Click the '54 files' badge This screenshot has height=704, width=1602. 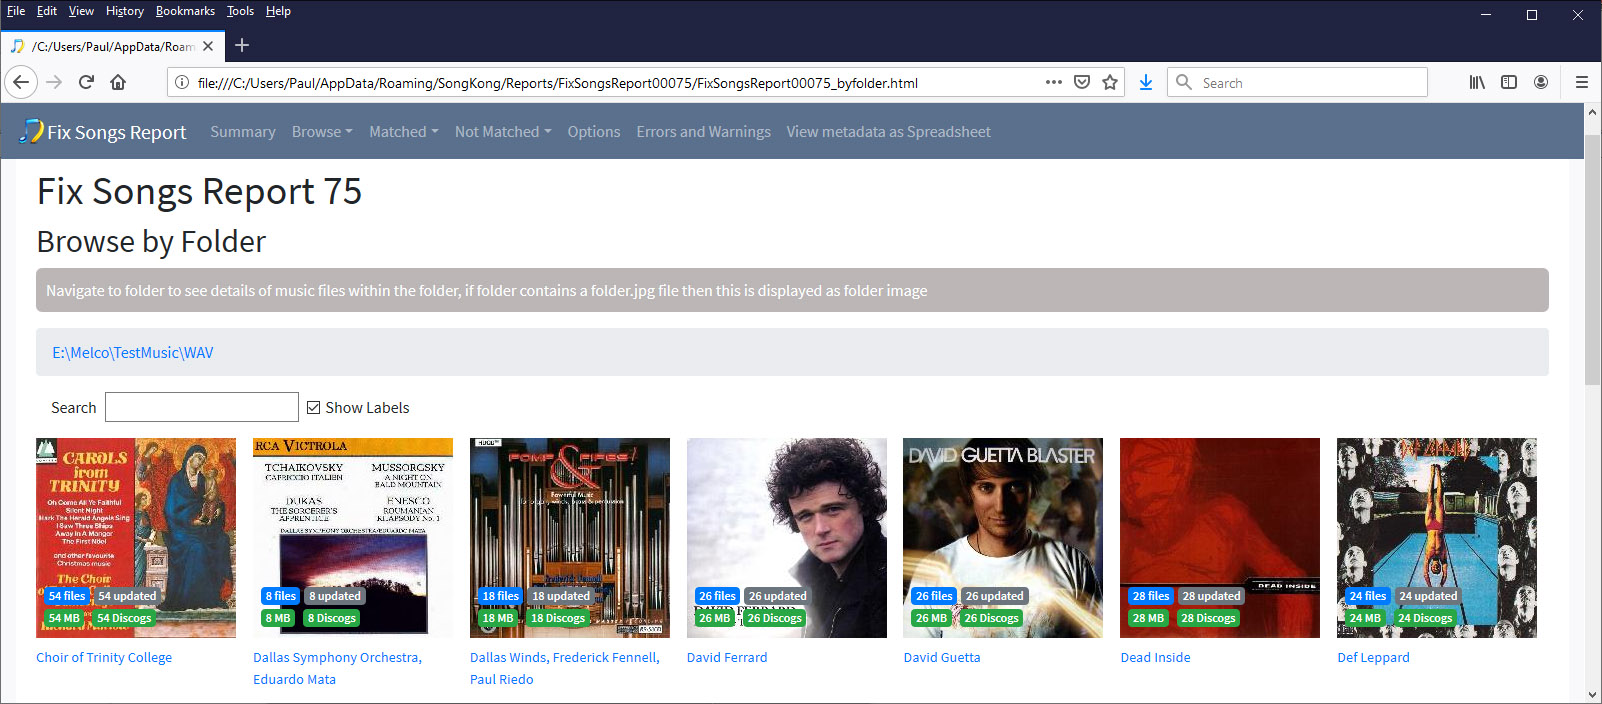point(67,596)
